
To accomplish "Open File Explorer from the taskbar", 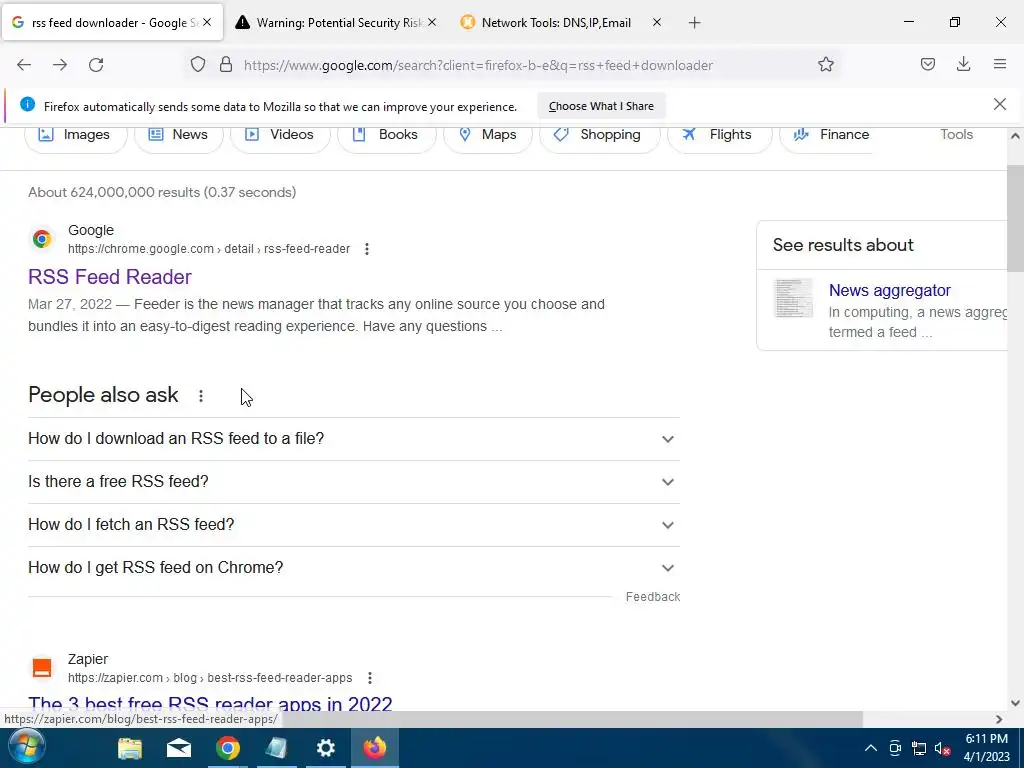I will coord(130,748).
